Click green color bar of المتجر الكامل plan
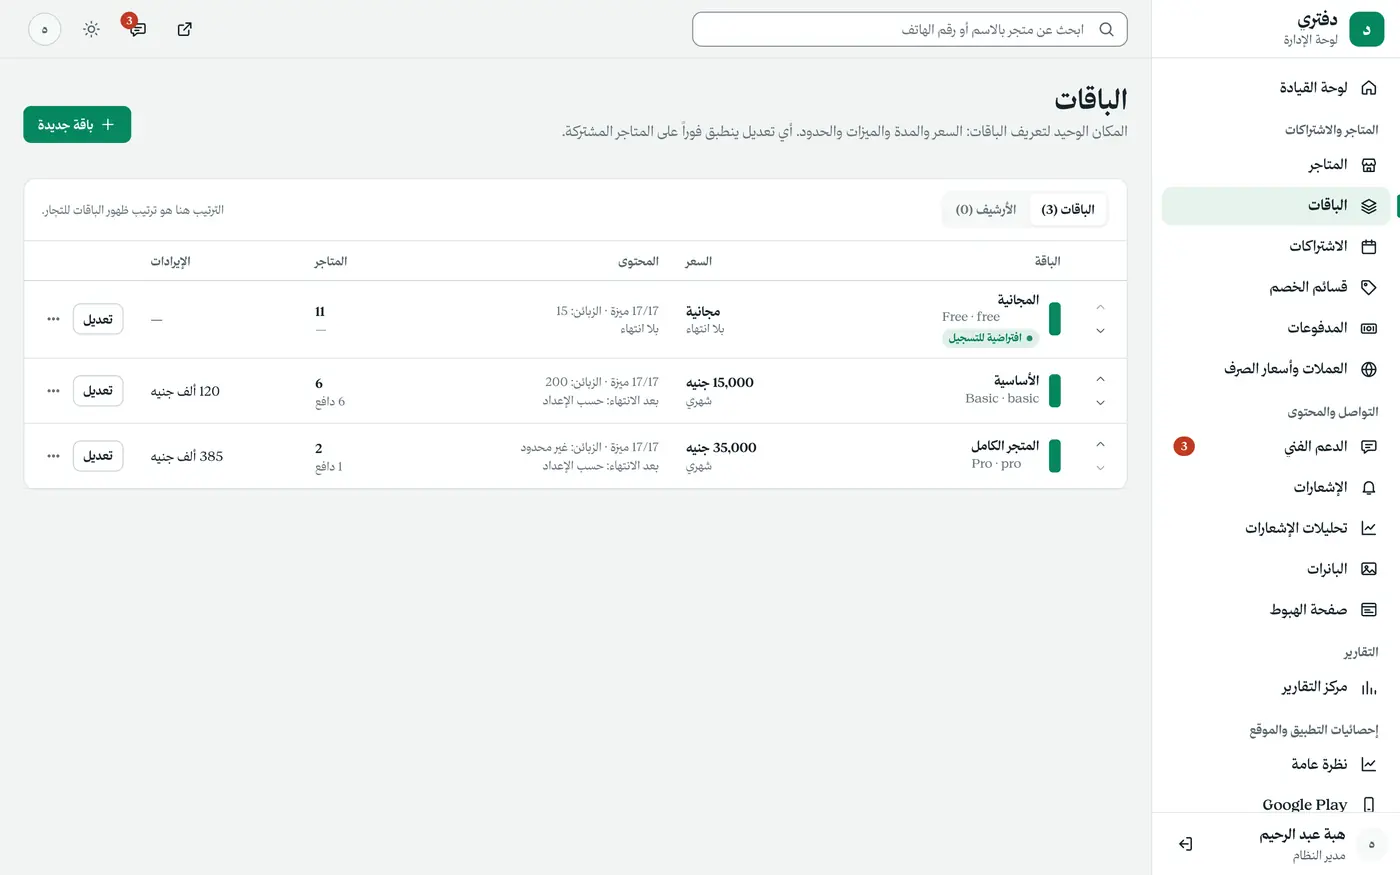 pyautogui.click(x=1054, y=456)
